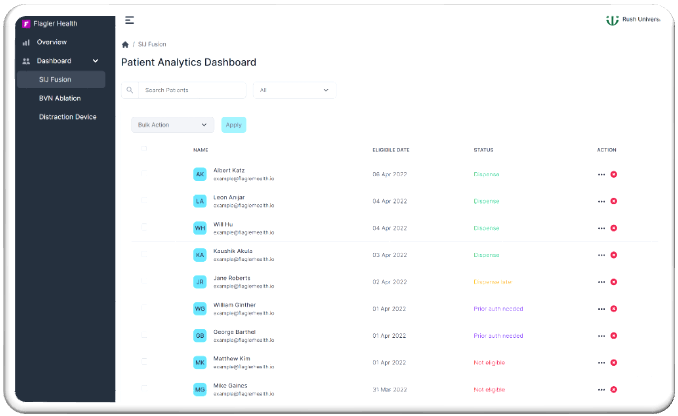Image resolution: width=678 pixels, height=416 pixels.
Task: Click the AK avatar for Albert Katz
Action: click(x=200, y=174)
